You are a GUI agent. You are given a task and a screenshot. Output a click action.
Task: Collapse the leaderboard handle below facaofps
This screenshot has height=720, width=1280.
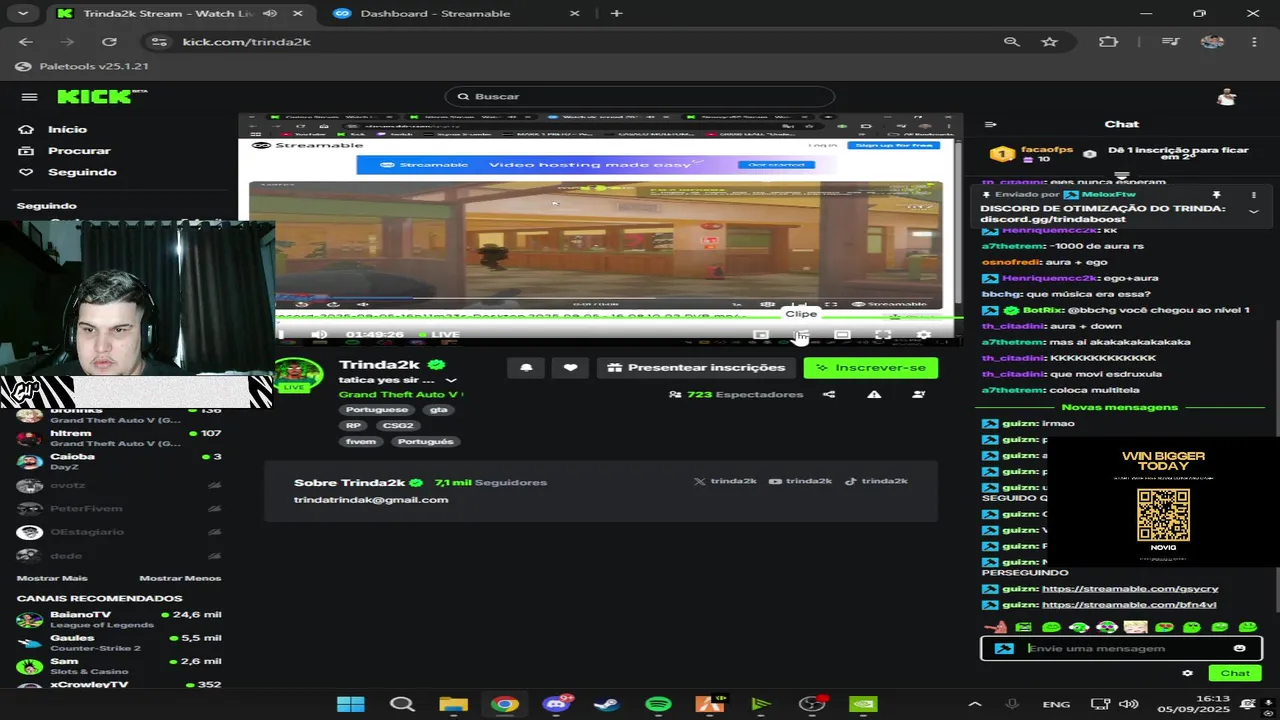click(x=1121, y=175)
